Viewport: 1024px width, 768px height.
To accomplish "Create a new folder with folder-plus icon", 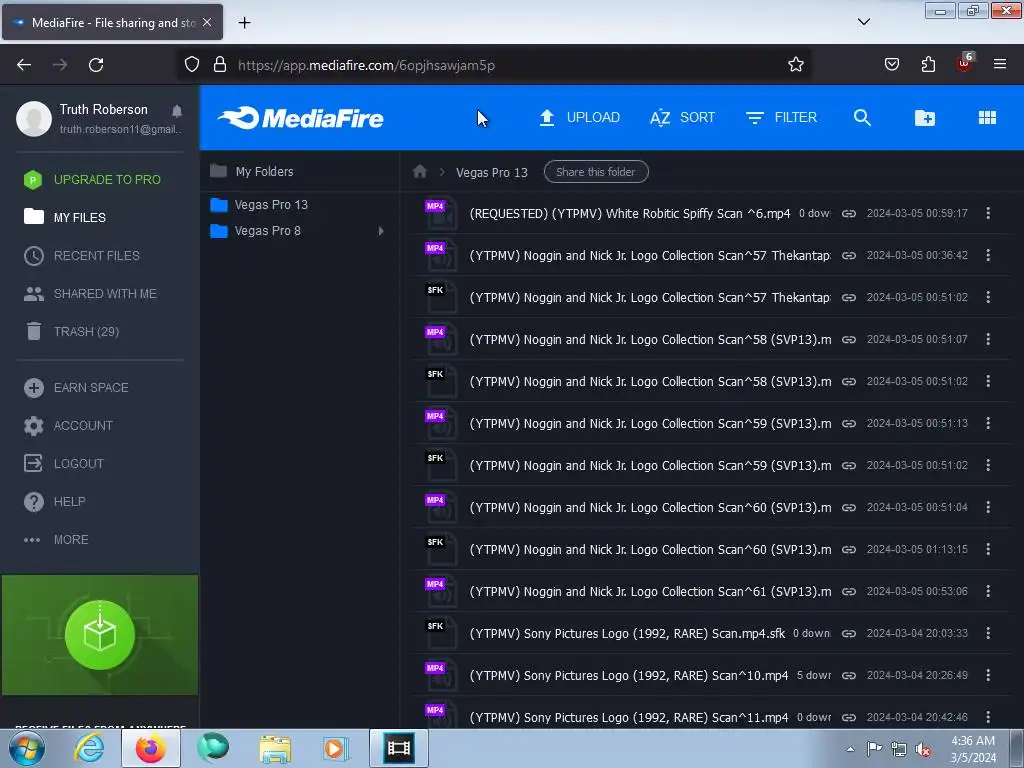I will coord(925,118).
